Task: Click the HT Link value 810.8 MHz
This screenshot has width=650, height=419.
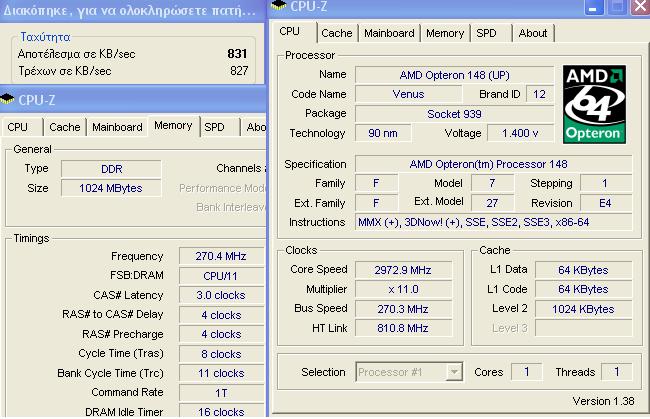Action: 403,328
